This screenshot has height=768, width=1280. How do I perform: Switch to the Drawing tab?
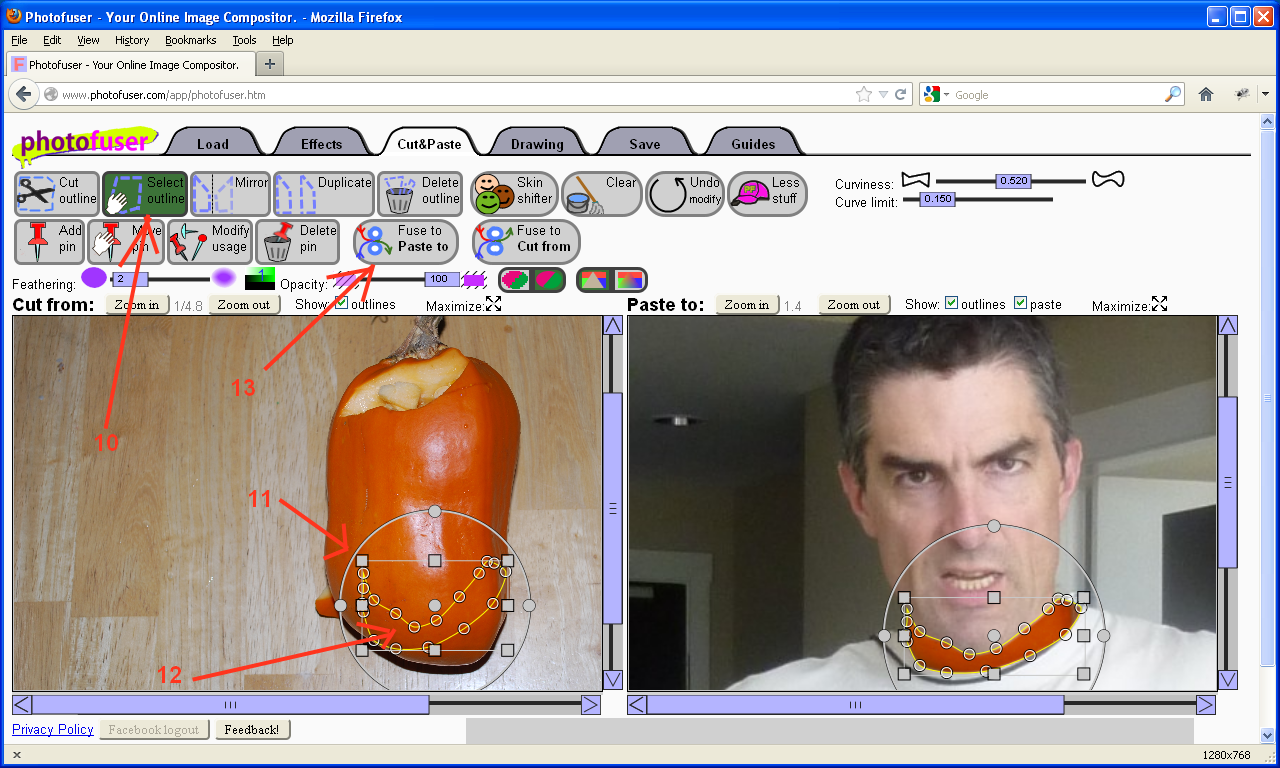[x=537, y=144]
